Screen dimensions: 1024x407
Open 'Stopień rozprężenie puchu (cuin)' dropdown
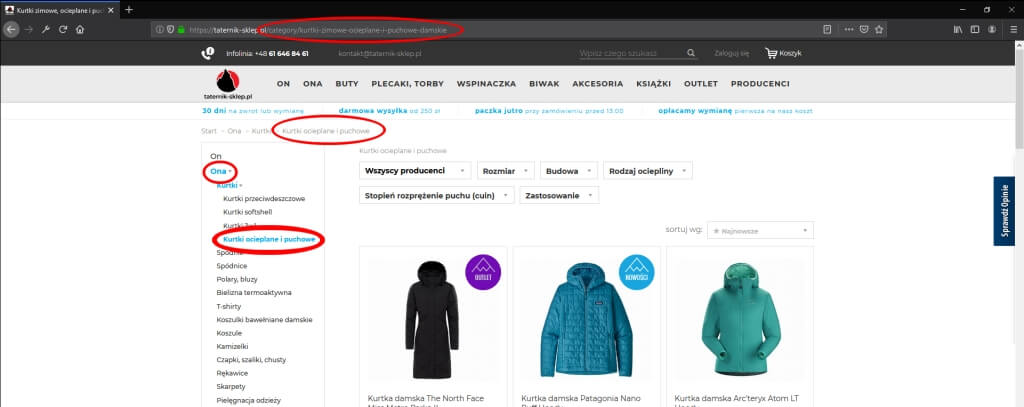tap(437, 195)
